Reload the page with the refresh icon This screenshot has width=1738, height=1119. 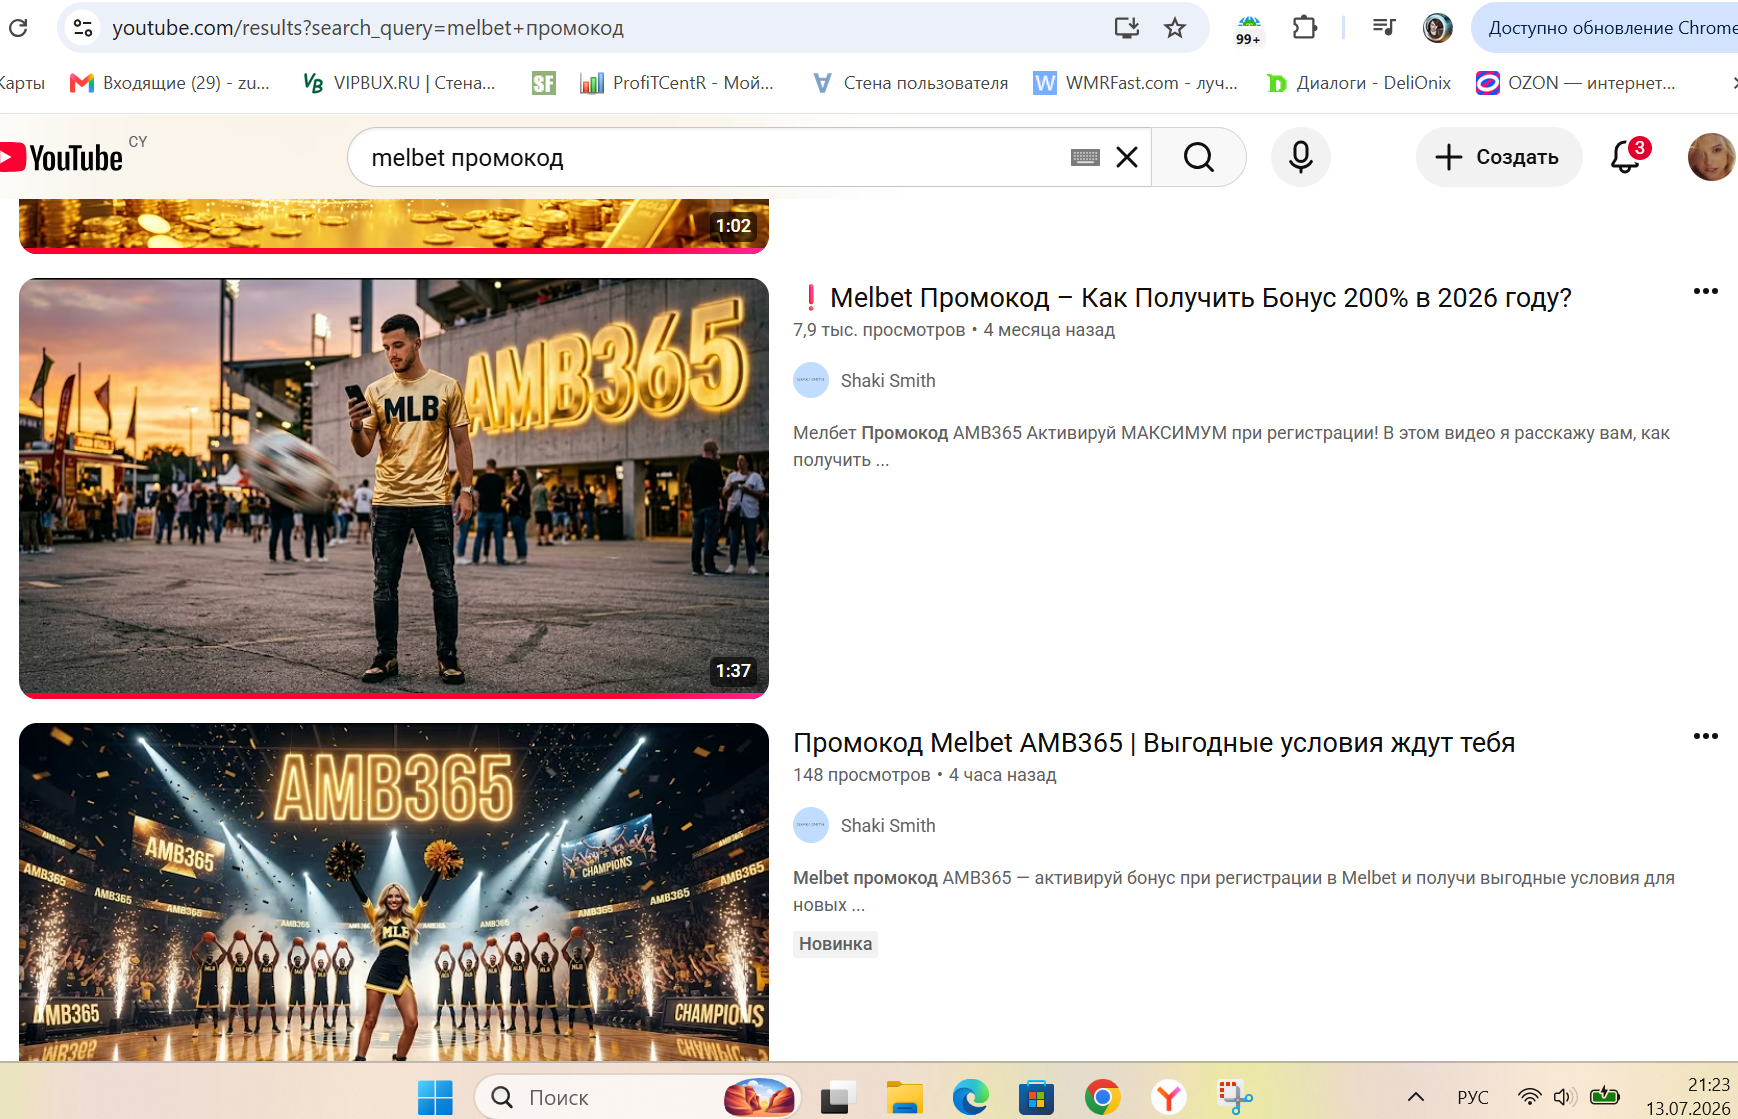pyautogui.click(x=18, y=28)
